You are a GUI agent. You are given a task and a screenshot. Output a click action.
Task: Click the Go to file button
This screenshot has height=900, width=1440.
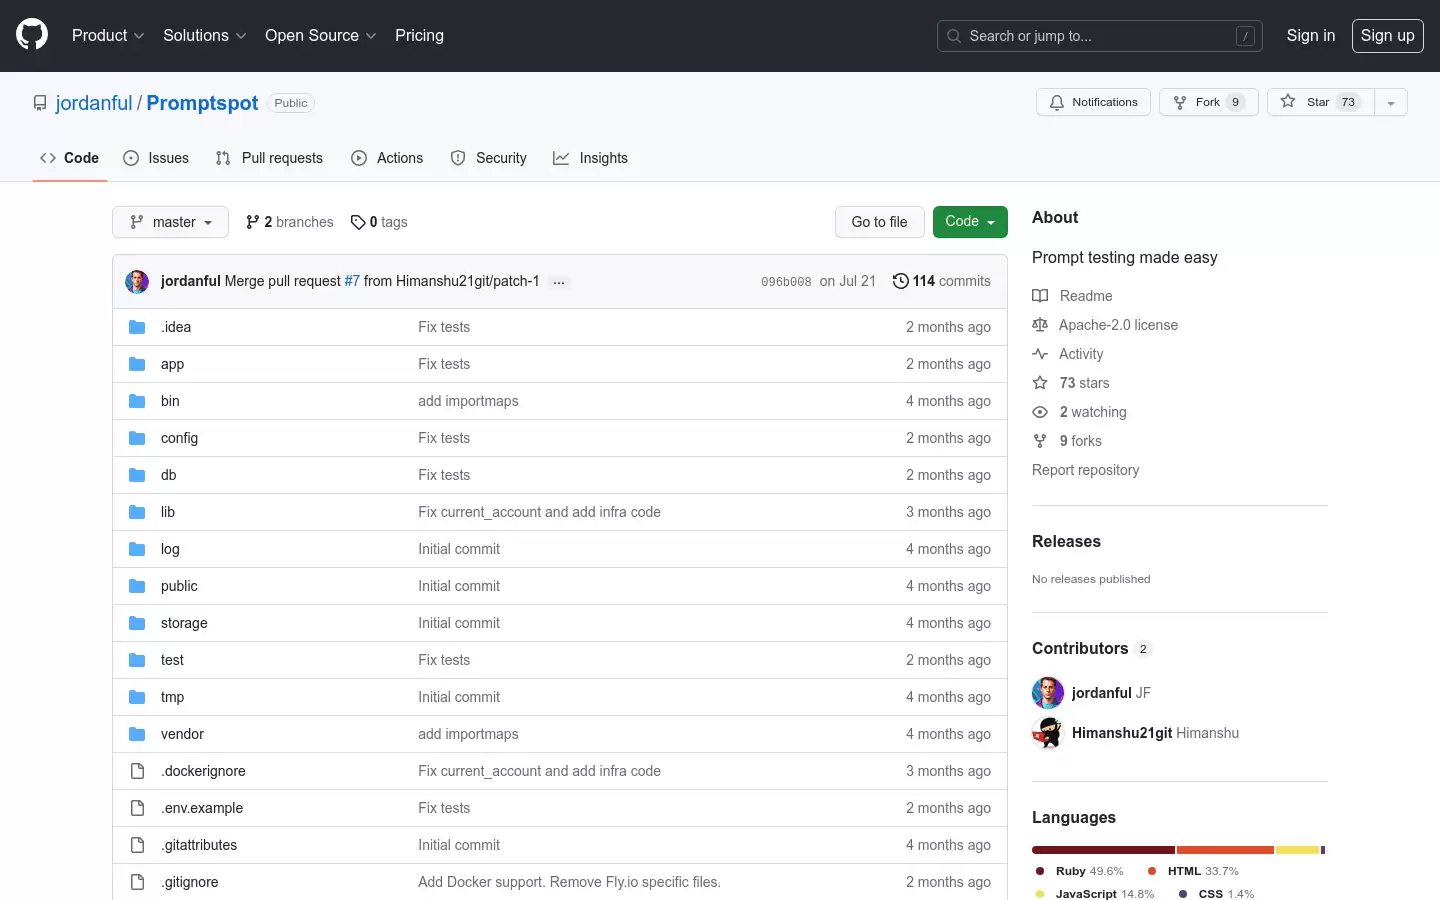point(879,222)
